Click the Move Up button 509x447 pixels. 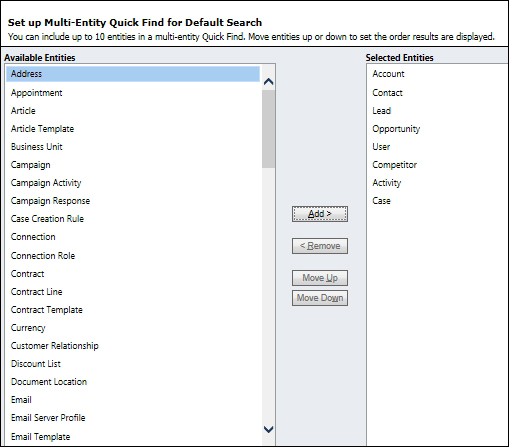click(x=320, y=278)
